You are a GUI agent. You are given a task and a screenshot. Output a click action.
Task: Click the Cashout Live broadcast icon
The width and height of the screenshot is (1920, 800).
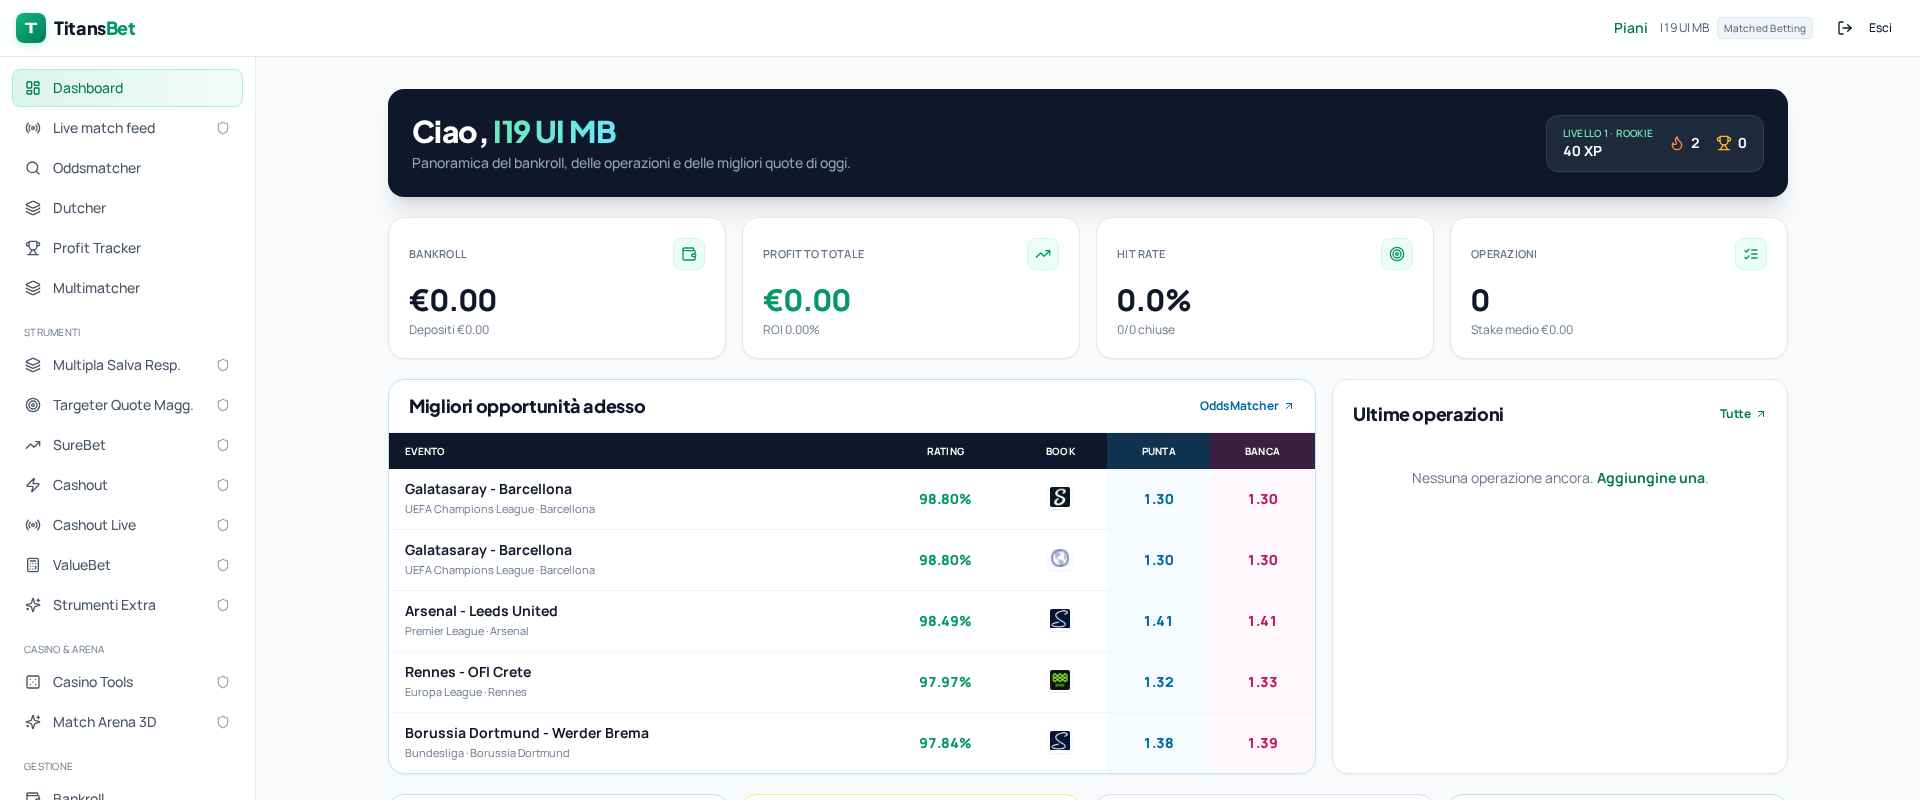click(33, 525)
